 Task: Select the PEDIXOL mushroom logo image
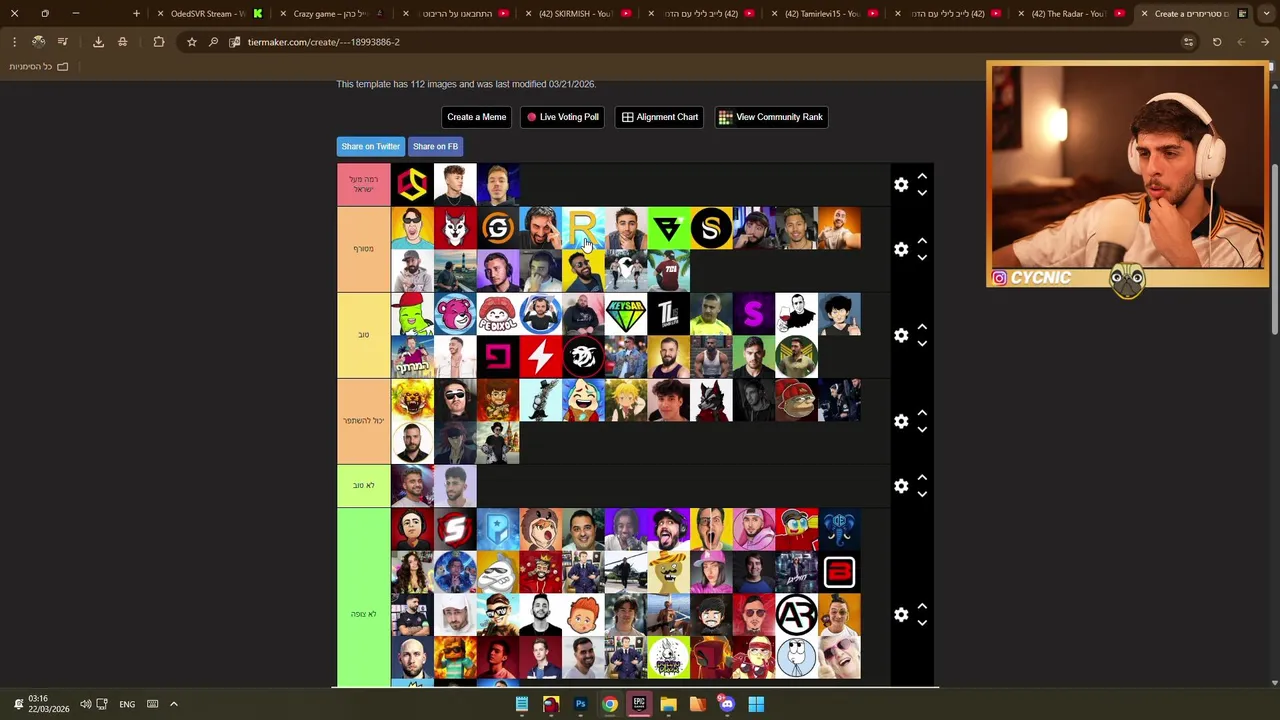click(x=498, y=314)
